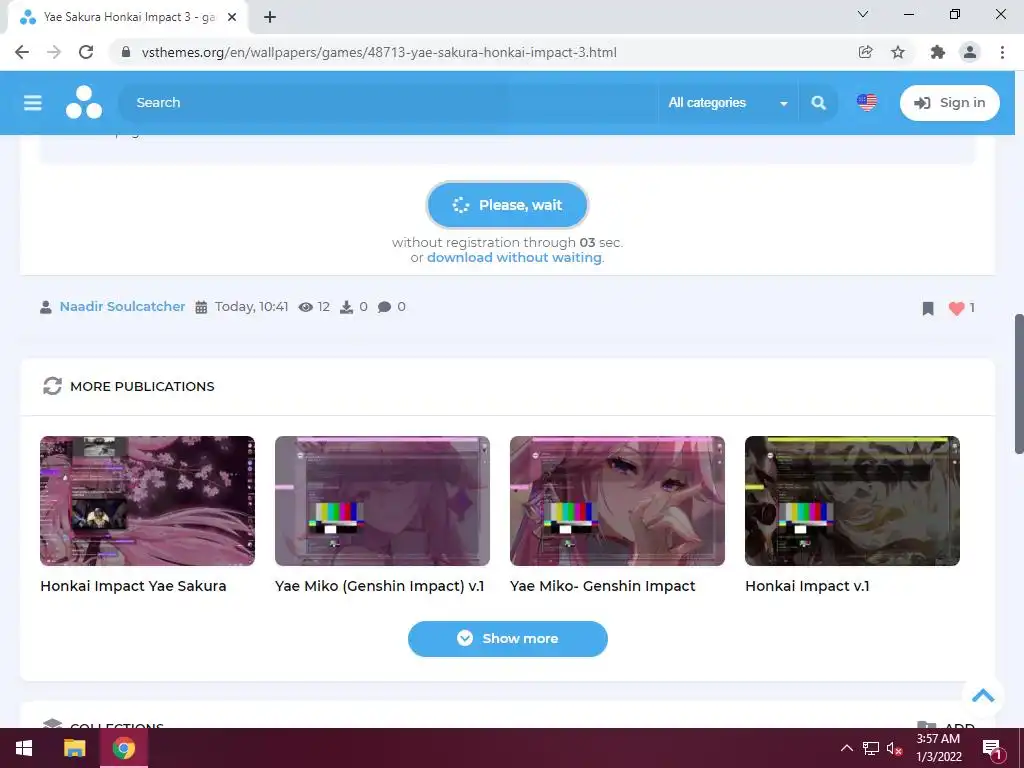This screenshot has width=1024, height=768.
Task: Click the comments bubble icon
Action: click(x=385, y=307)
